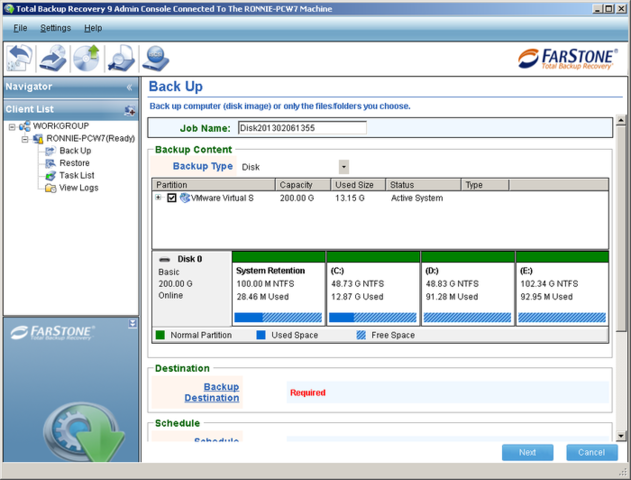
Task: Select Back Up in the client tree
Action: [75, 151]
